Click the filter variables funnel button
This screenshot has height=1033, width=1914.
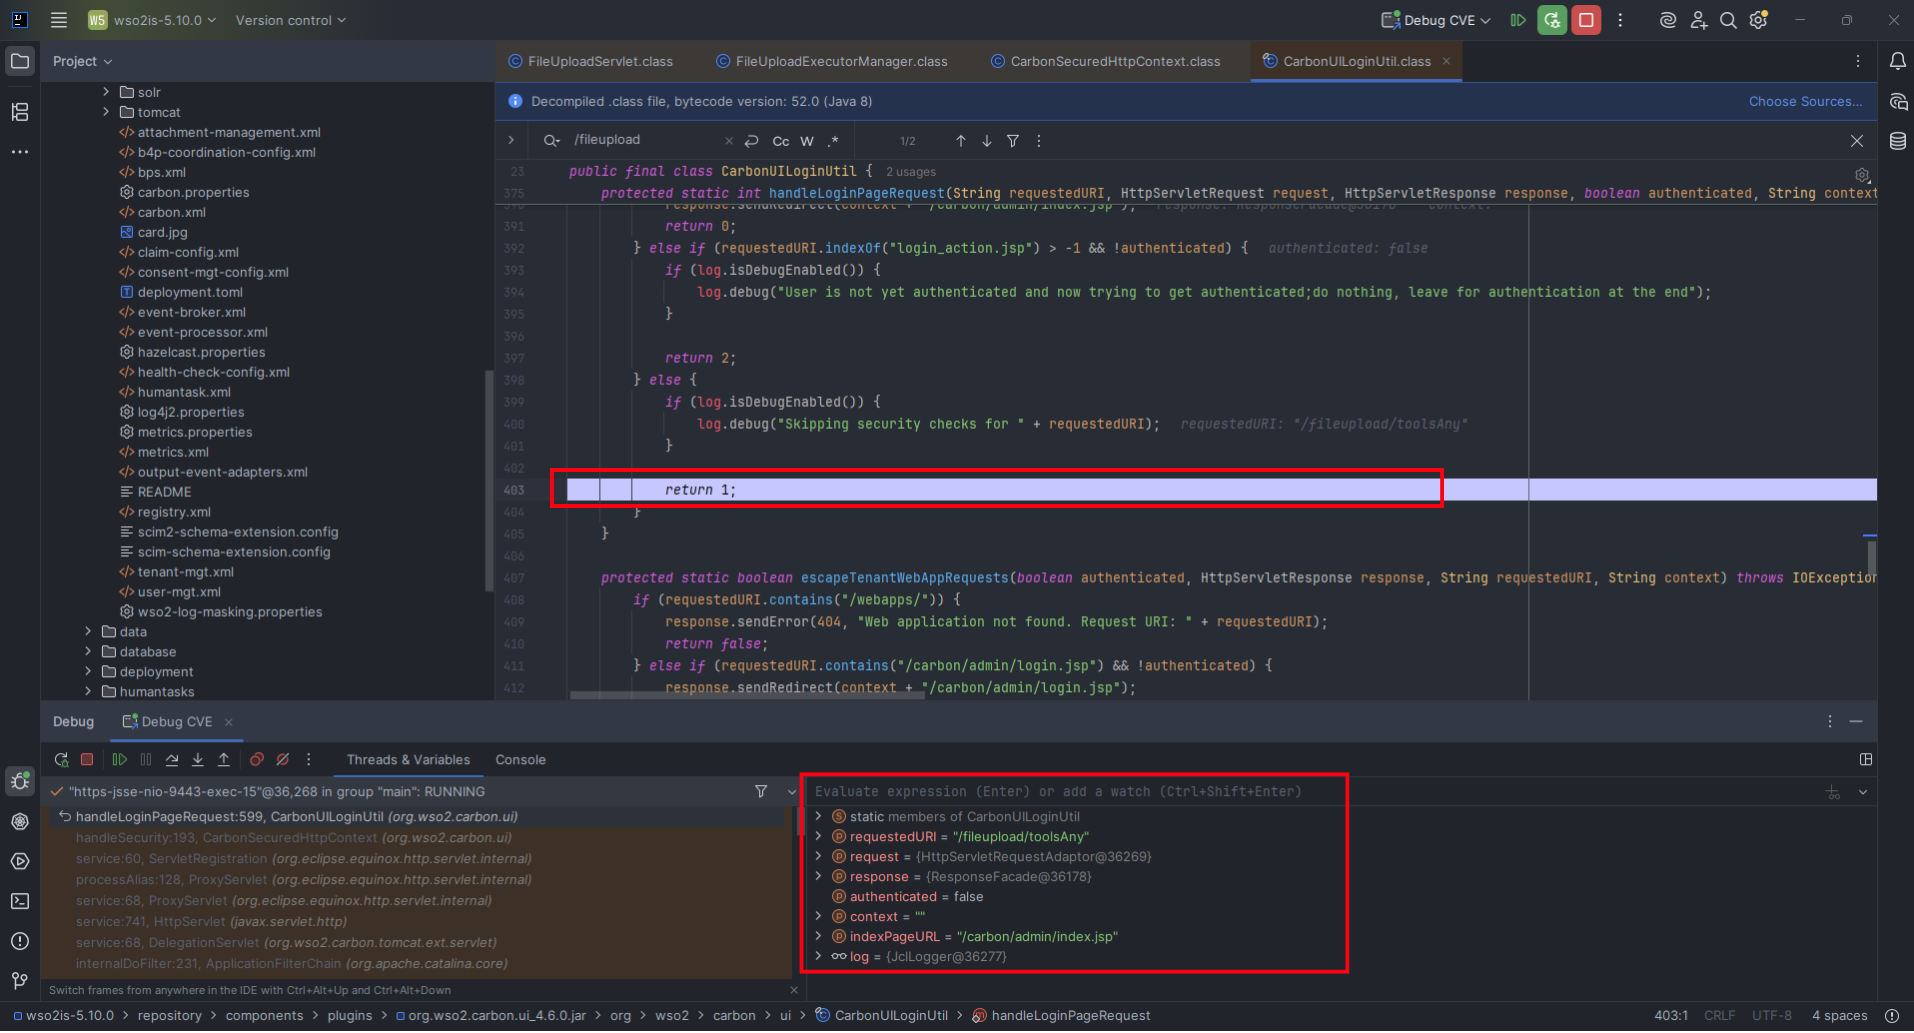(760, 791)
